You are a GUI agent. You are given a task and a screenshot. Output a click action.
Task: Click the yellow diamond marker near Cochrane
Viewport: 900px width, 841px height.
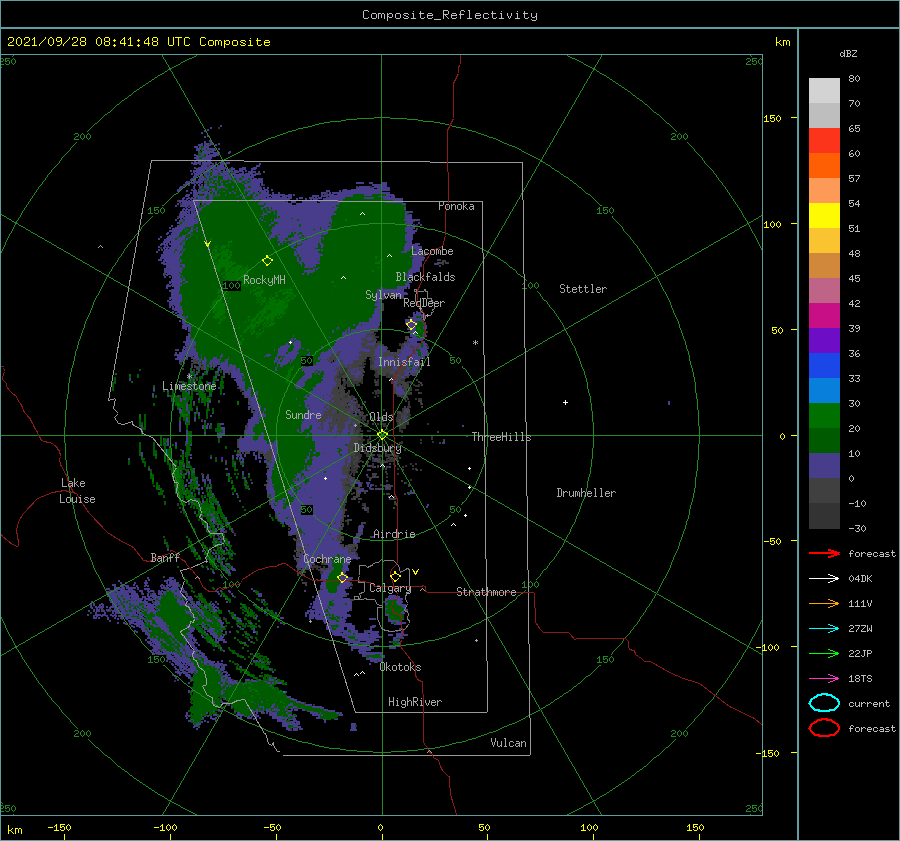click(x=342, y=578)
